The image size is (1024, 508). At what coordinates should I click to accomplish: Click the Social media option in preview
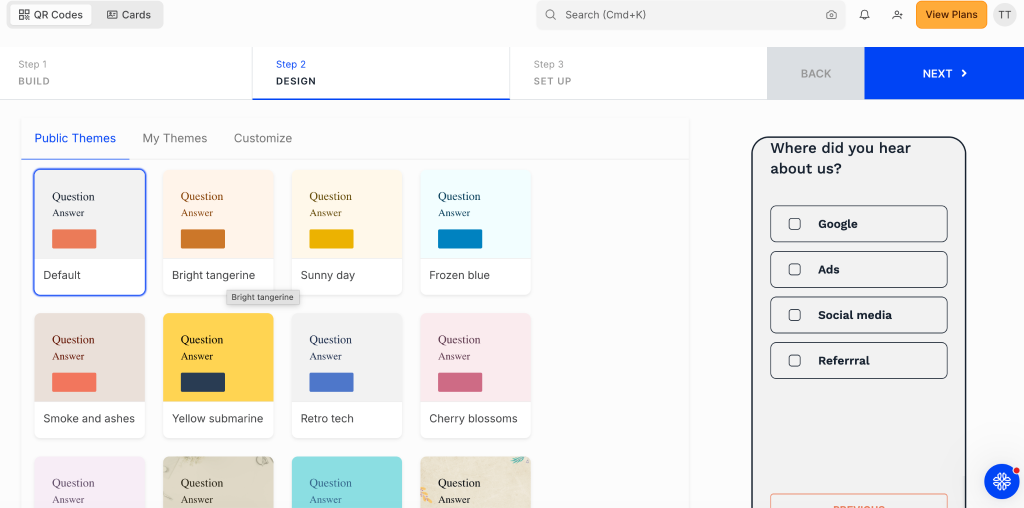click(859, 315)
